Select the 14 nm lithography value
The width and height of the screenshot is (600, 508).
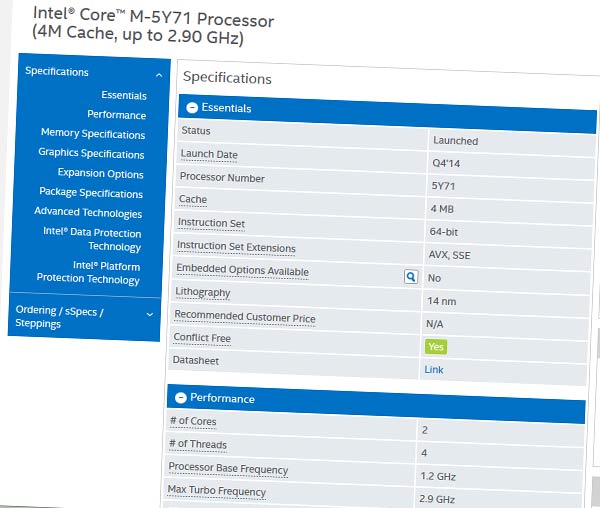click(x=442, y=301)
